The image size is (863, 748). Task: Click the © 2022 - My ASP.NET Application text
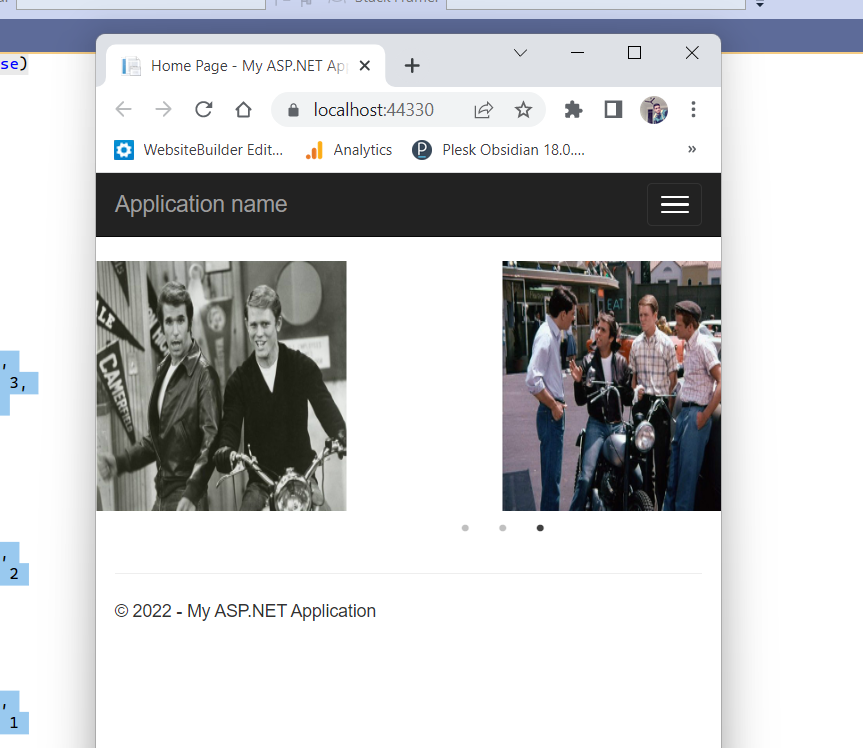tap(245, 611)
